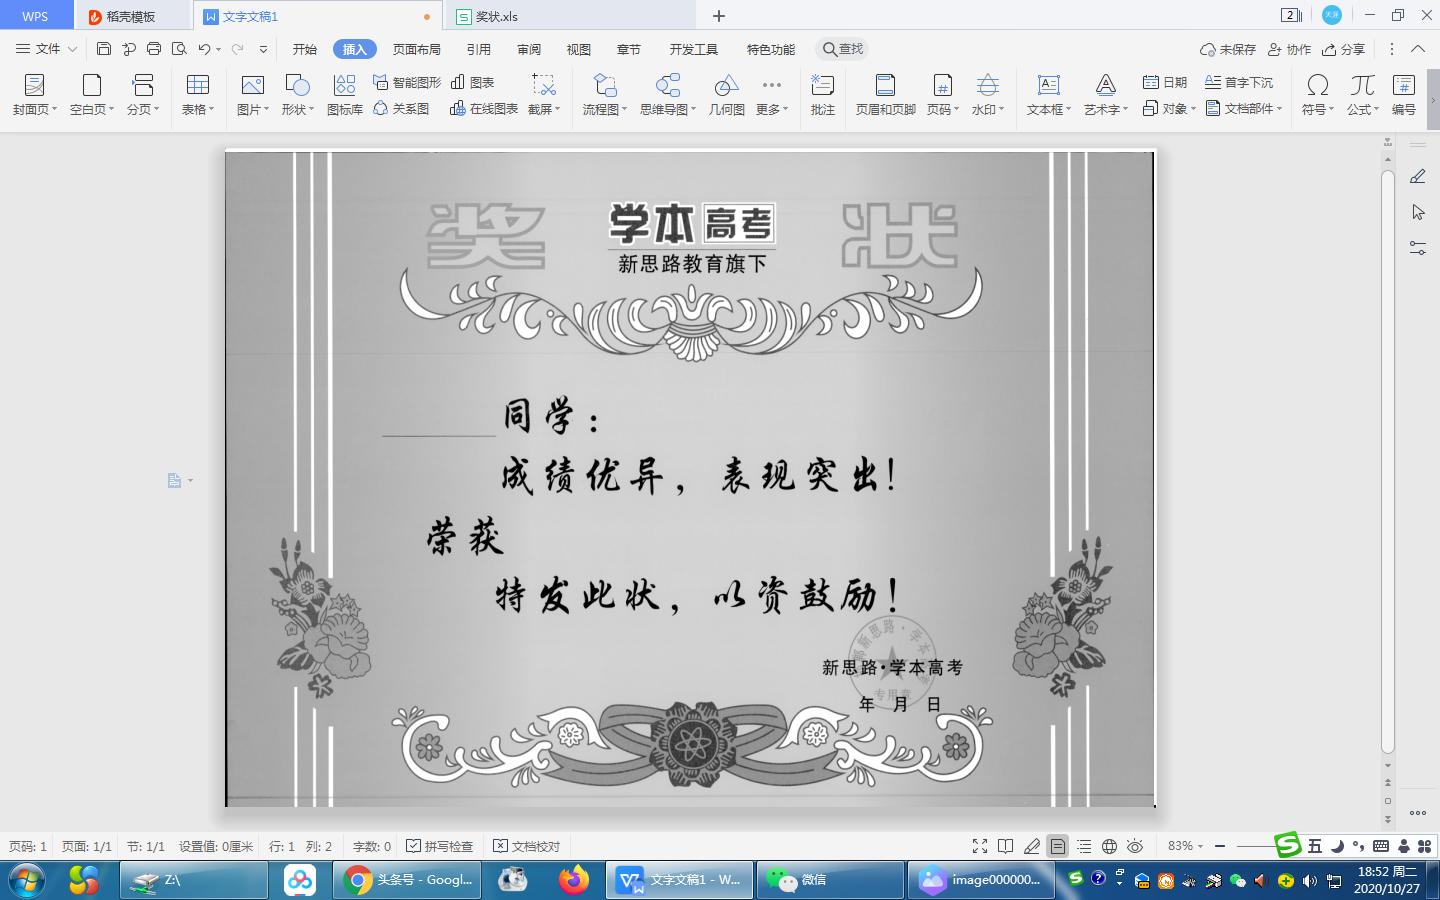Viewport: 1440px width, 900px height.
Task: Open the 思维导图 mind map tool
Action: (667, 95)
